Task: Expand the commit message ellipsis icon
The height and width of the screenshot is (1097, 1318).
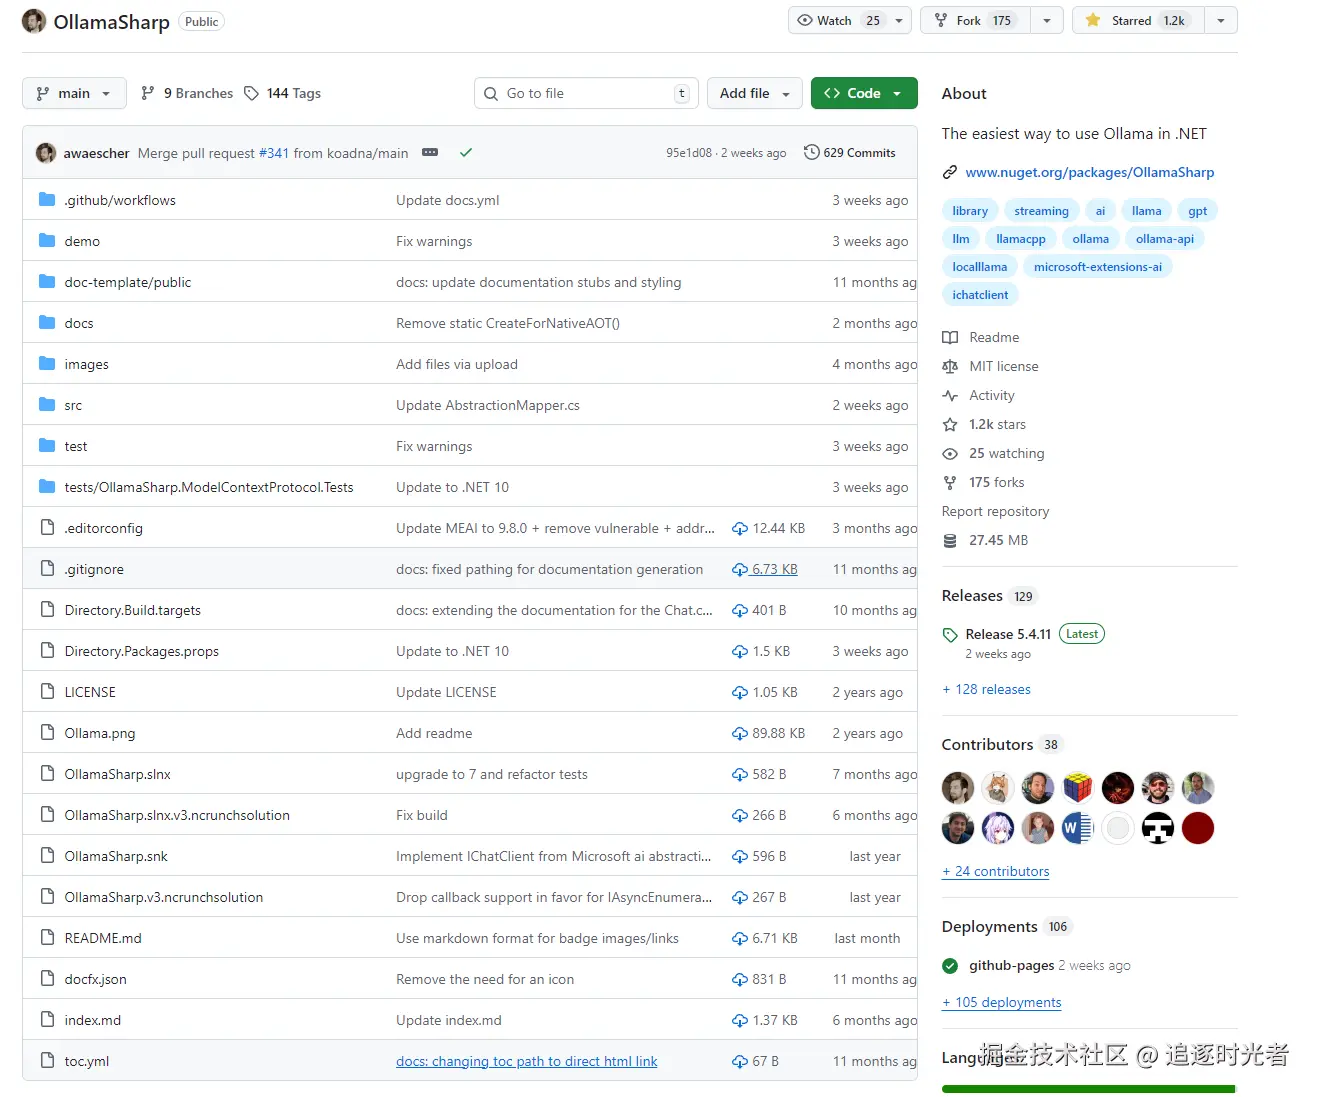Action: 430,153
